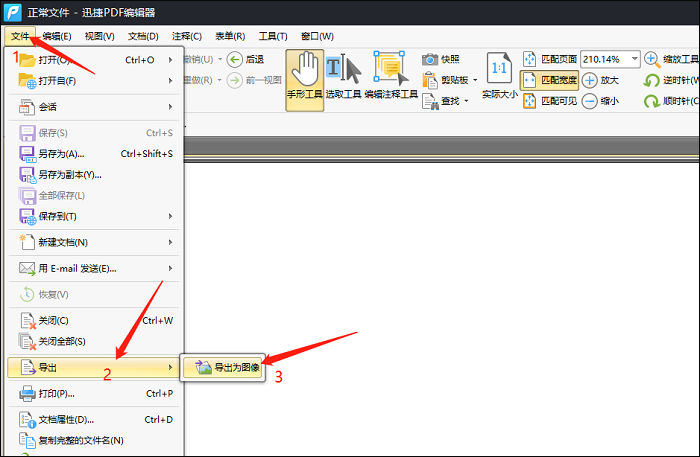Click the 打印 printer icon

click(27, 394)
